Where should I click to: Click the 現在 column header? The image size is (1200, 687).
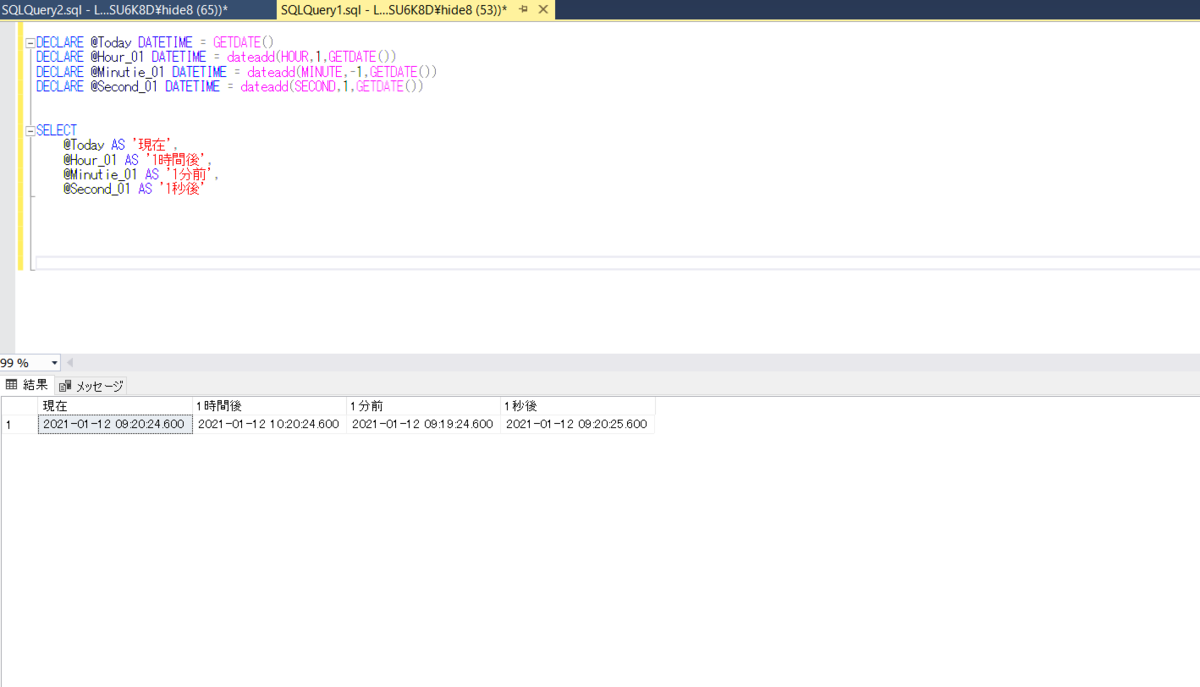click(115, 406)
